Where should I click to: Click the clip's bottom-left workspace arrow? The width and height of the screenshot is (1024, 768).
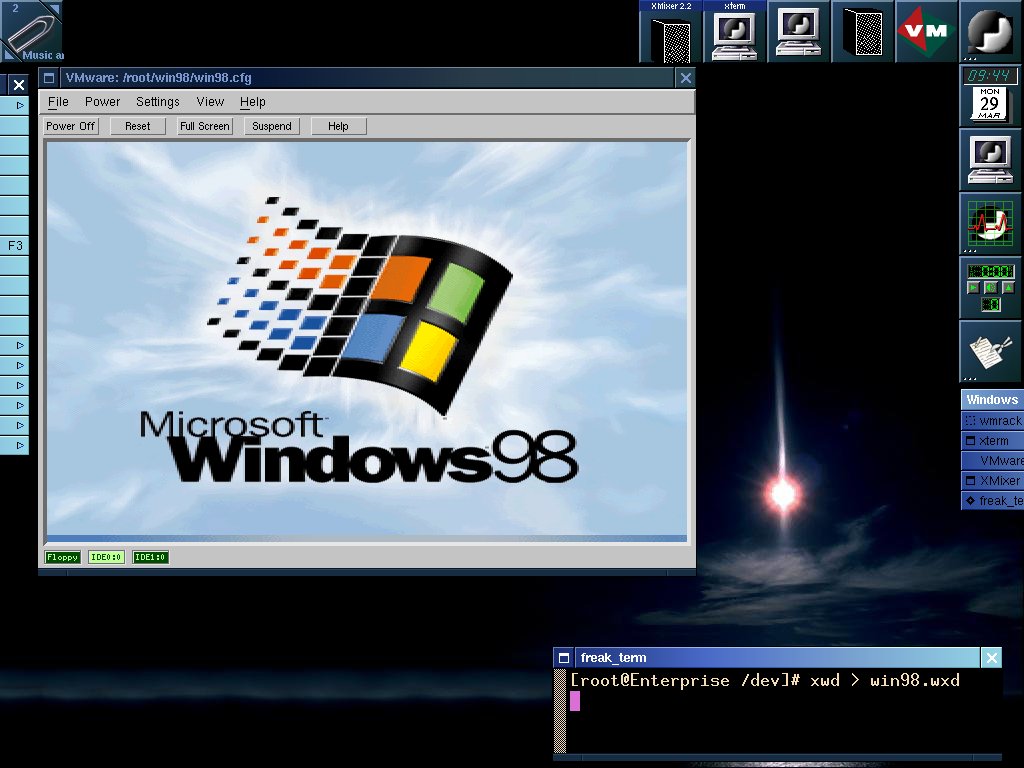click(x=7, y=55)
